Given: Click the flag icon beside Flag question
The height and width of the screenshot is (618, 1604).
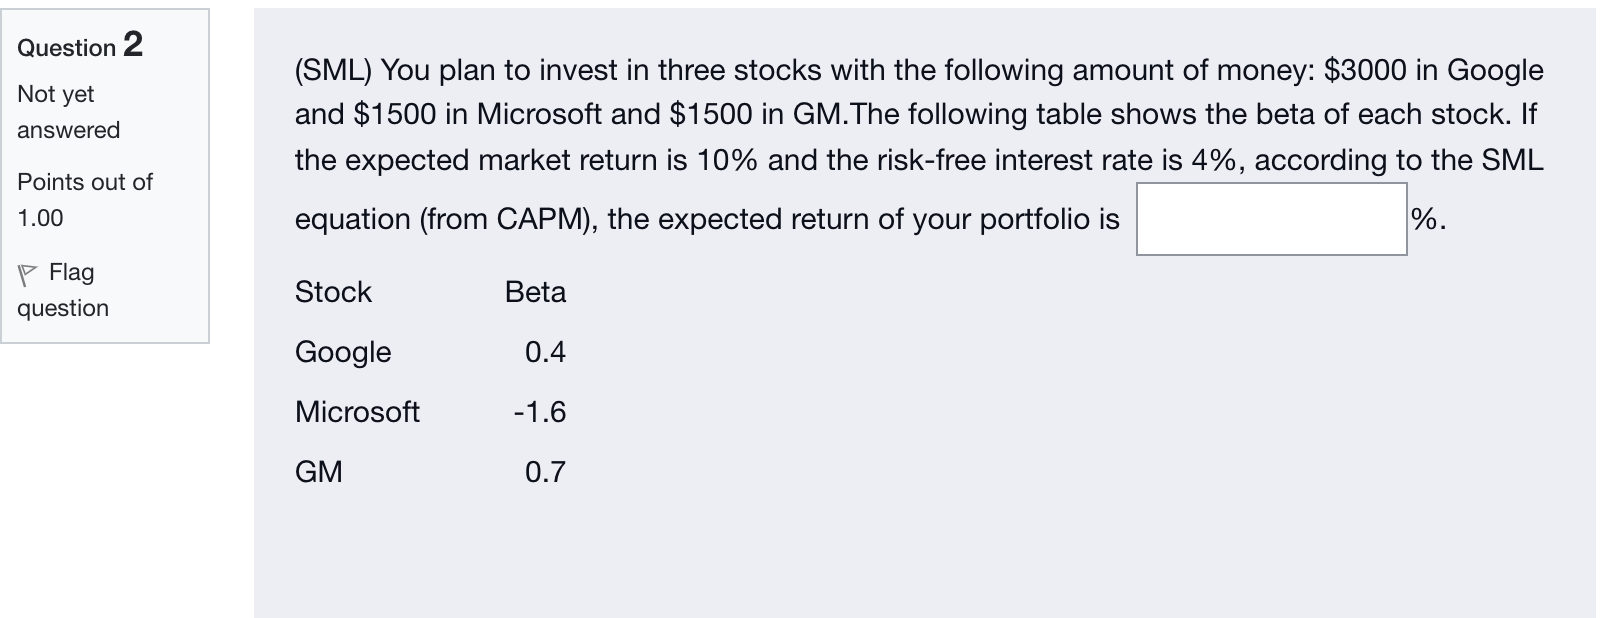Looking at the screenshot, I should pyautogui.click(x=27, y=274).
